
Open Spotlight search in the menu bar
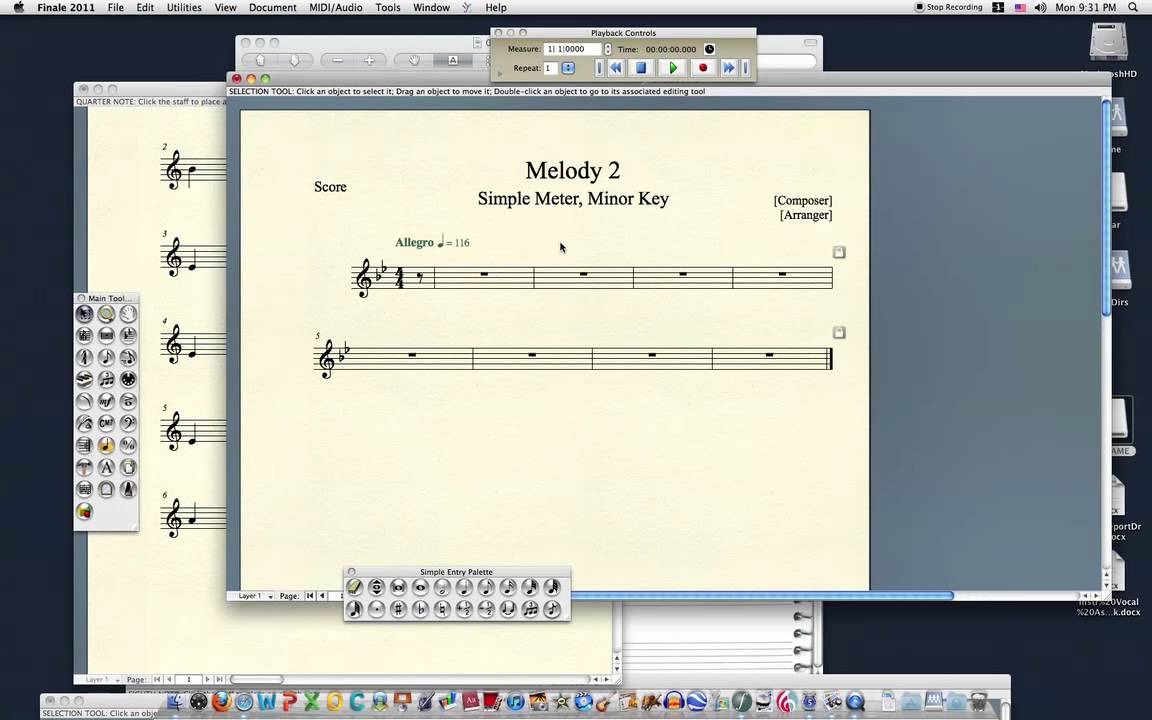tap(1133, 7)
